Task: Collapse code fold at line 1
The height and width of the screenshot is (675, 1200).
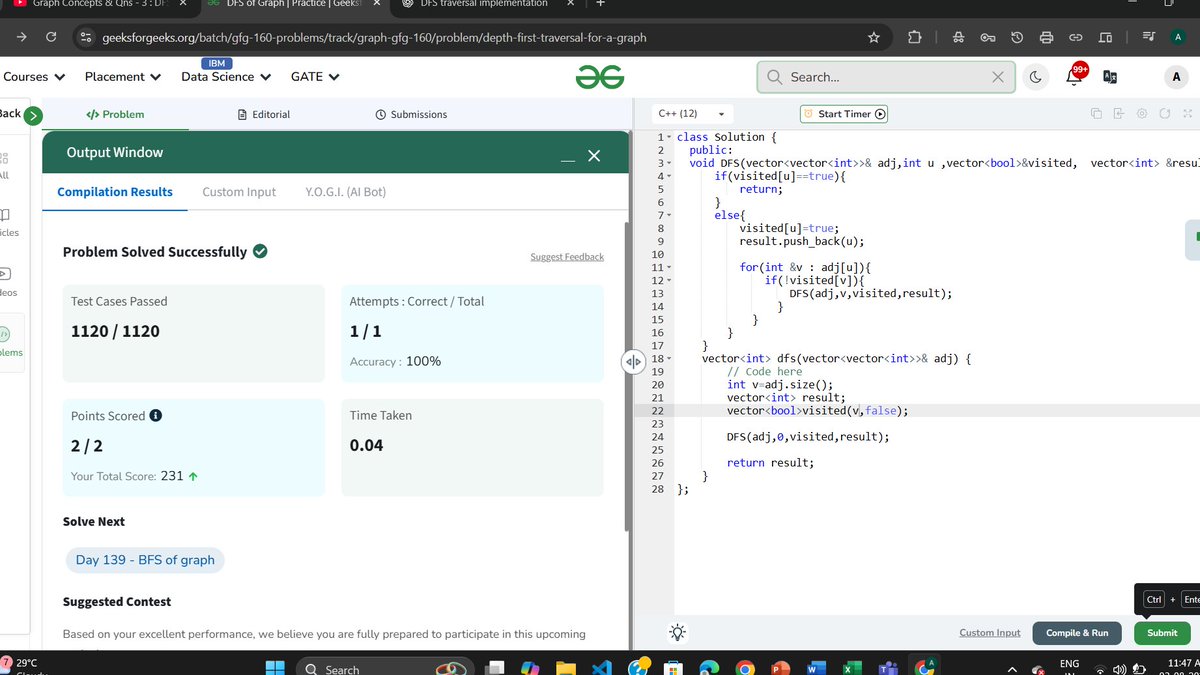Action: coord(668,137)
